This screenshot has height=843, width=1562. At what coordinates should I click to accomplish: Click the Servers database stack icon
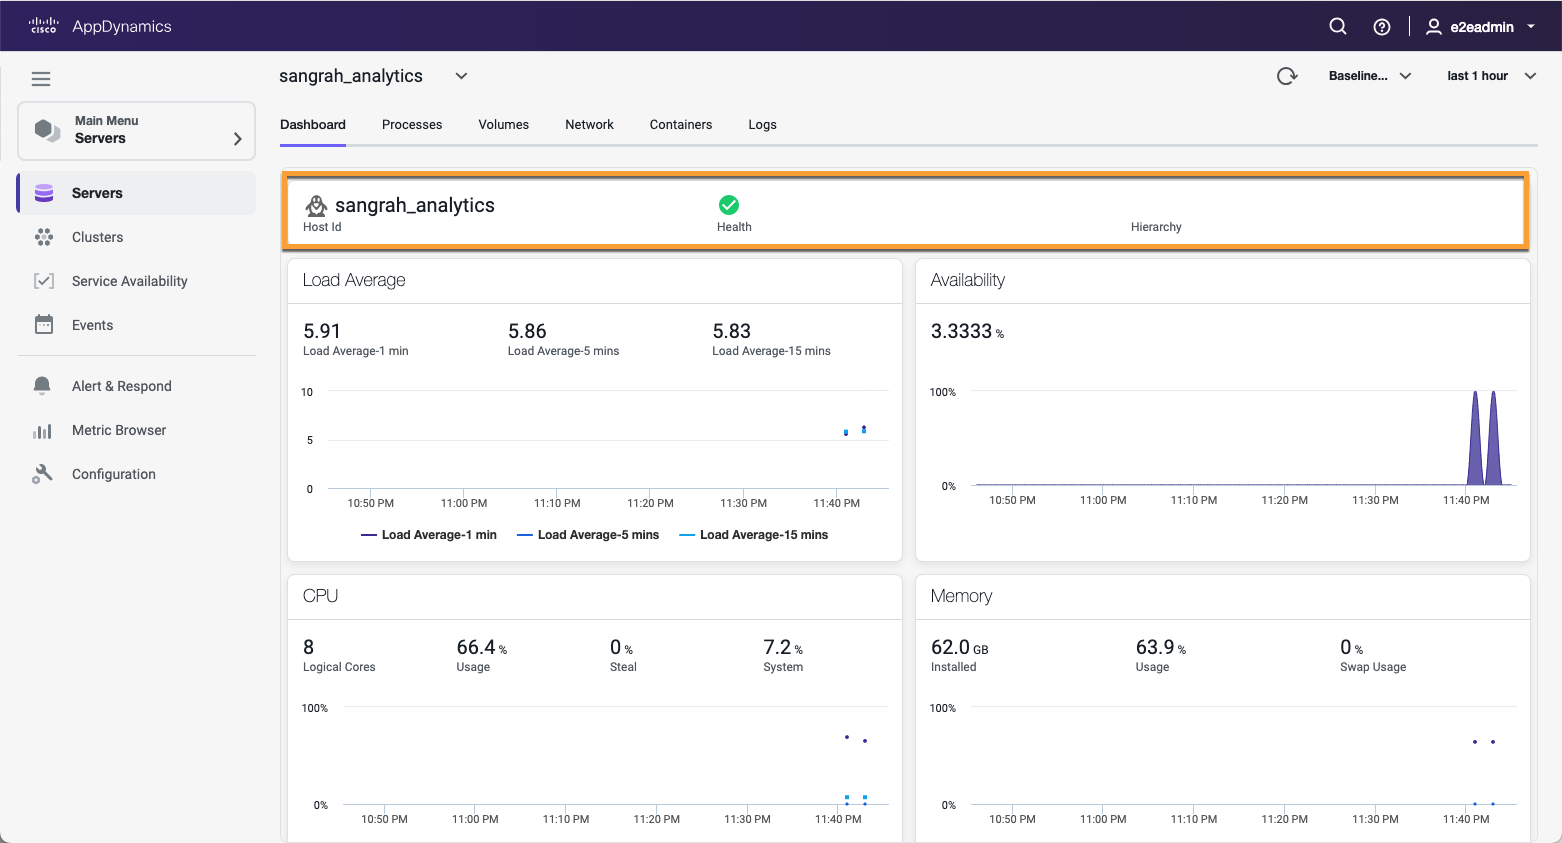click(44, 193)
